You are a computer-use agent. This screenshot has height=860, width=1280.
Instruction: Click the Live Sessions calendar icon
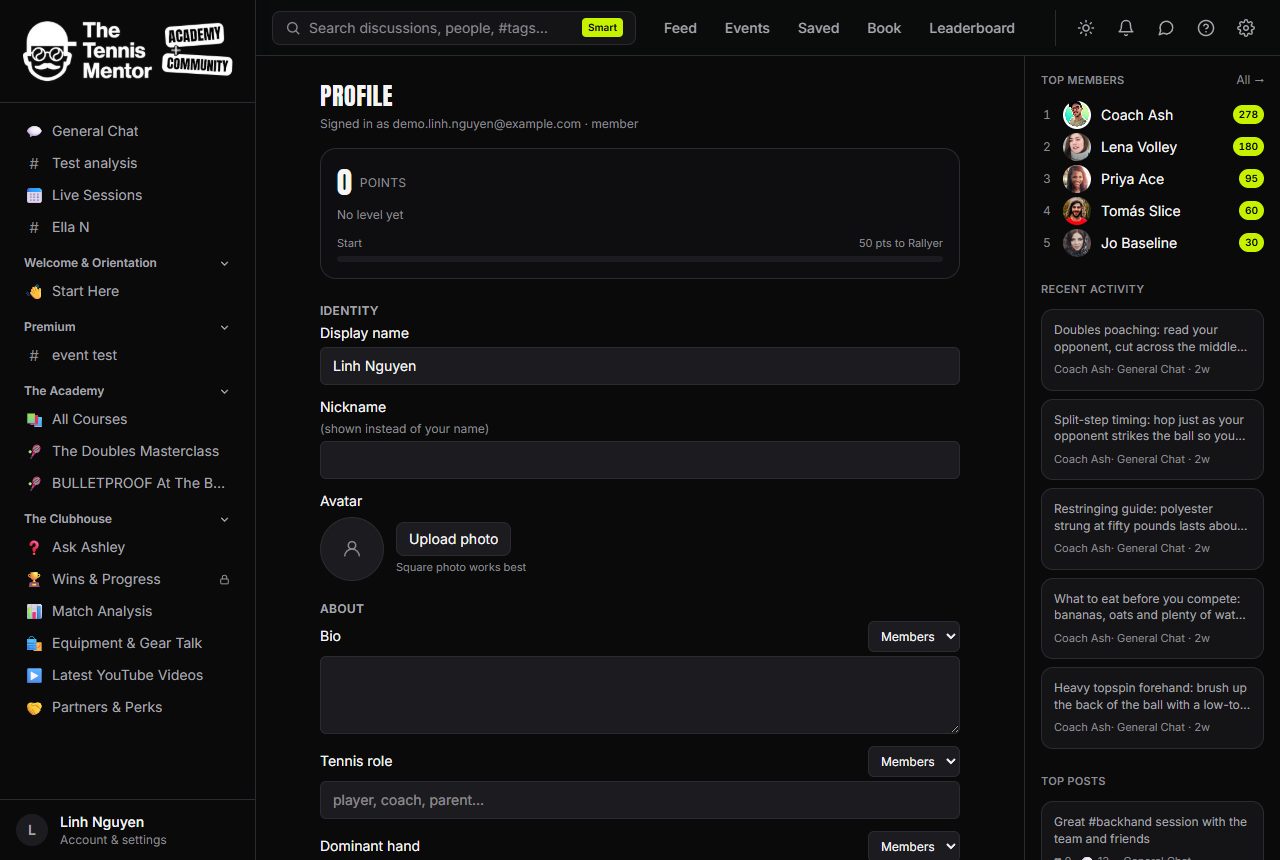point(34,195)
